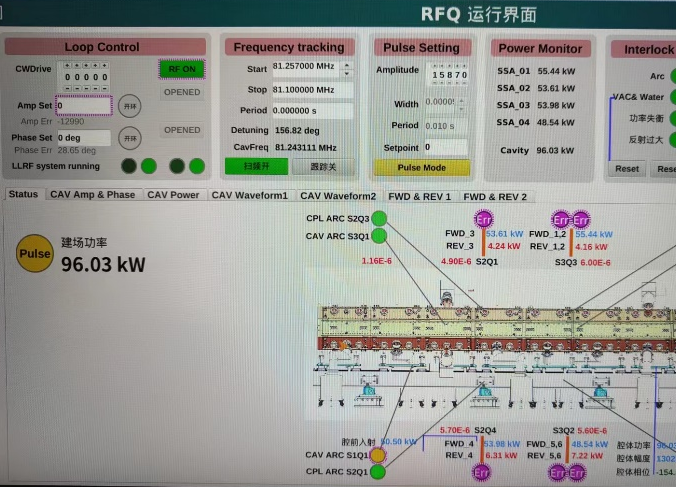676x488 pixels.
Task: Click the Err icon above FWD_3
Action: point(484,220)
